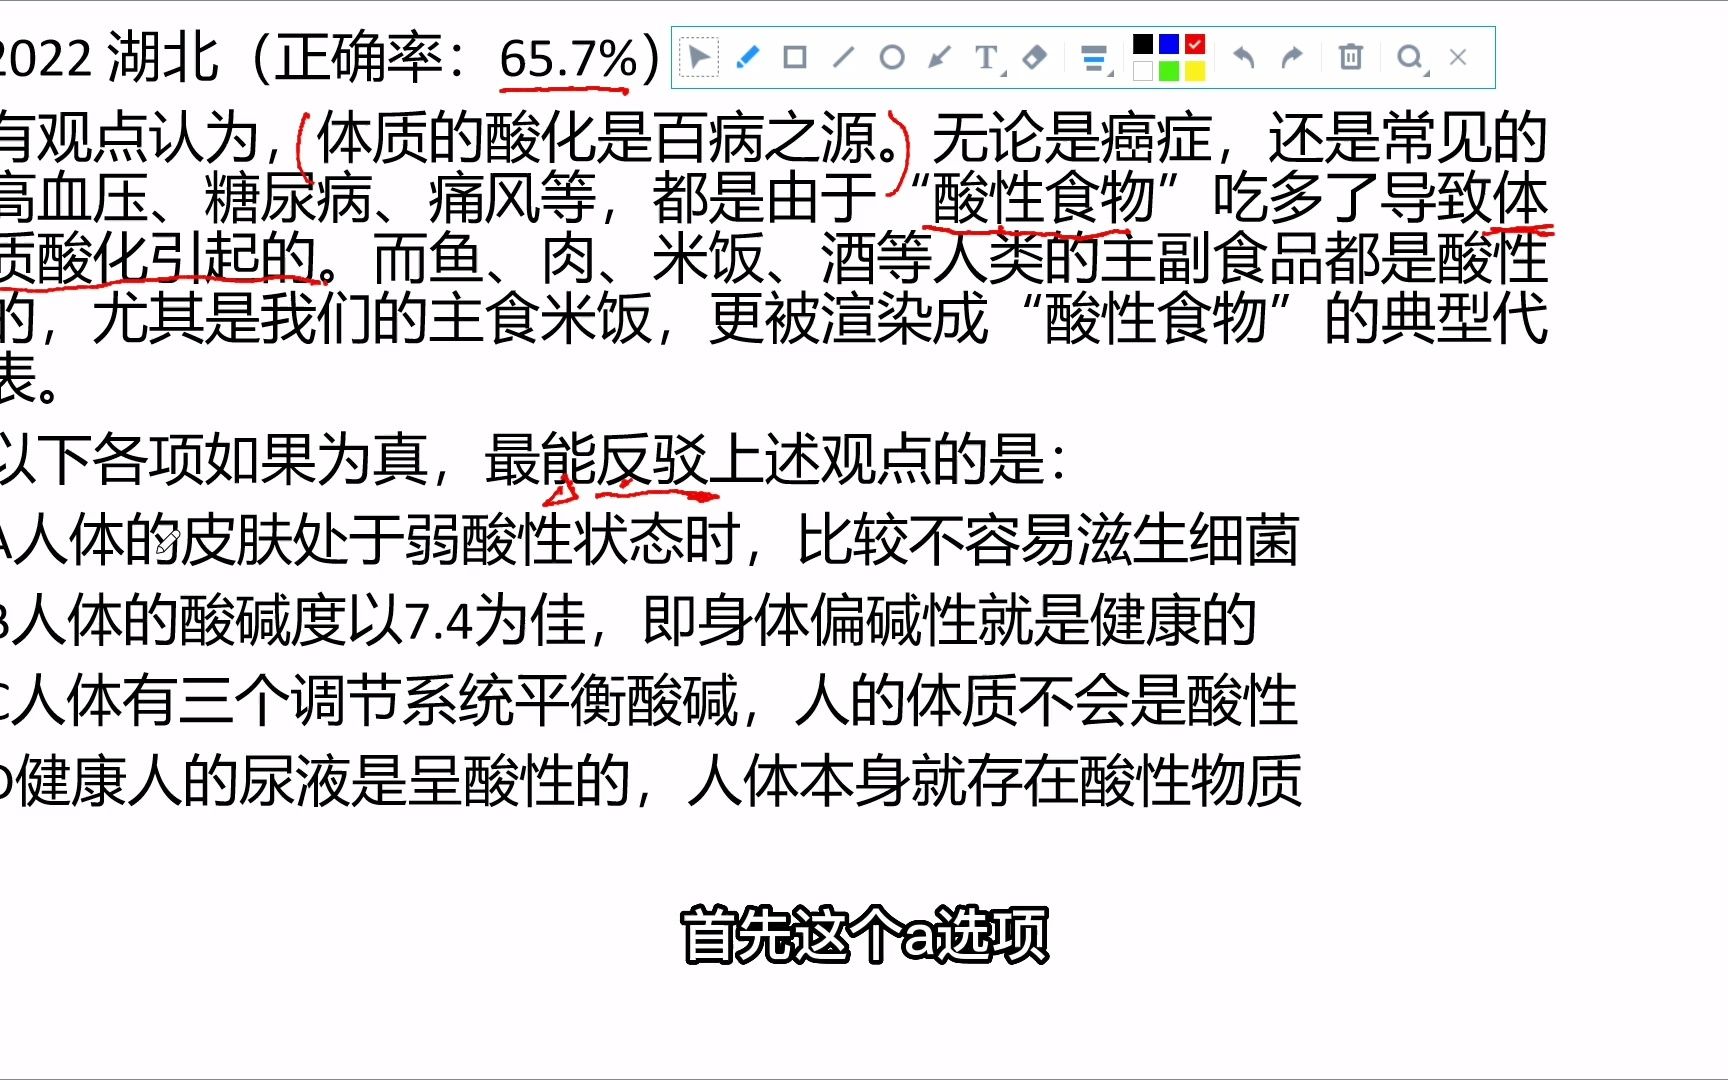Choose the yellow color swatch
Viewport: 1728px width, 1080px height.
tap(1195, 71)
